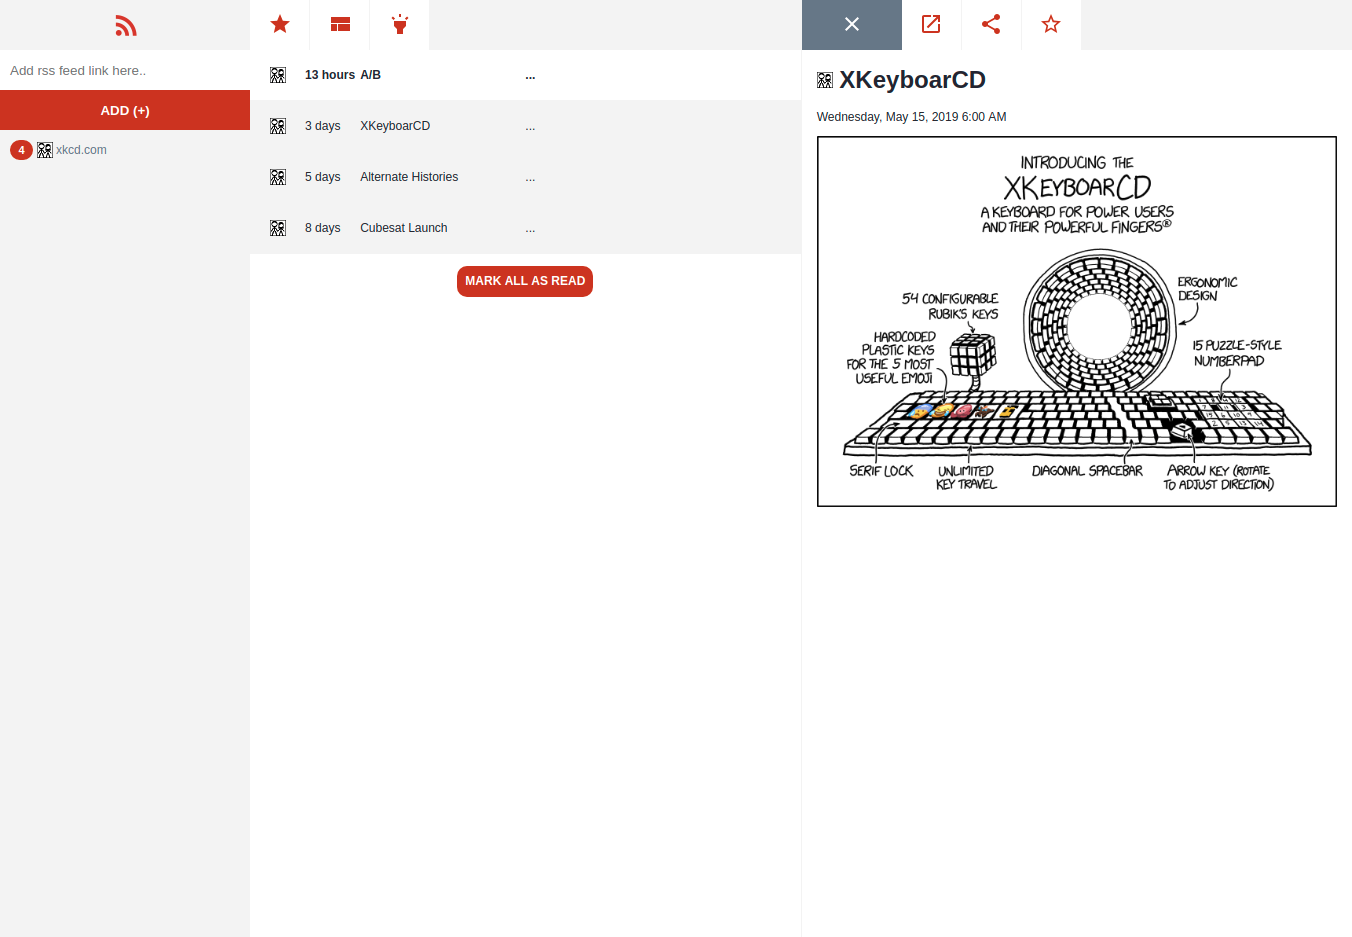This screenshot has height=937, width=1352.
Task: Click the ADD (+) button
Action: tap(125, 110)
